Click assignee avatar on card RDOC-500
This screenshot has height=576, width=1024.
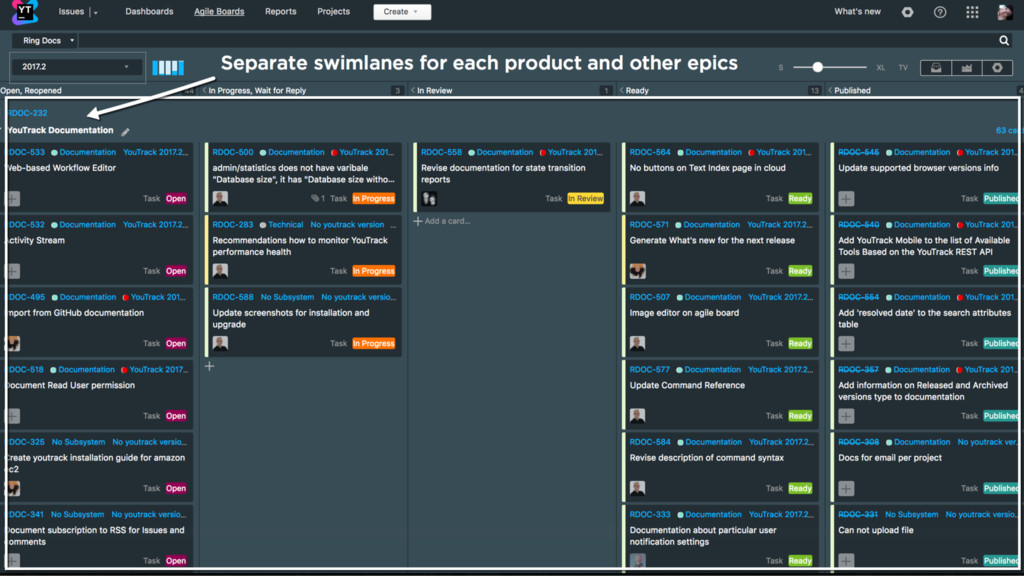click(220, 198)
